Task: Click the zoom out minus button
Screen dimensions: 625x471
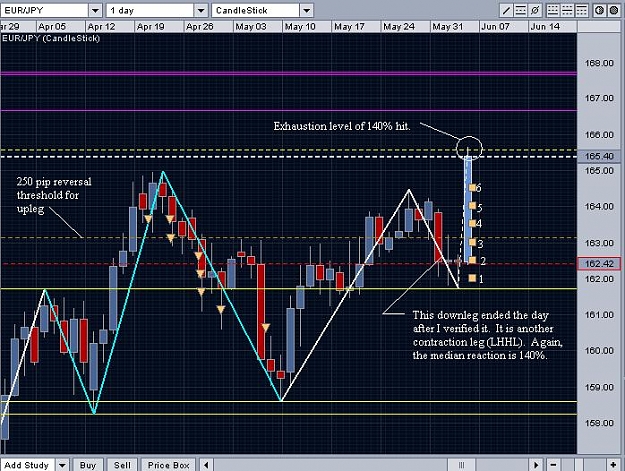Action: 553,465
